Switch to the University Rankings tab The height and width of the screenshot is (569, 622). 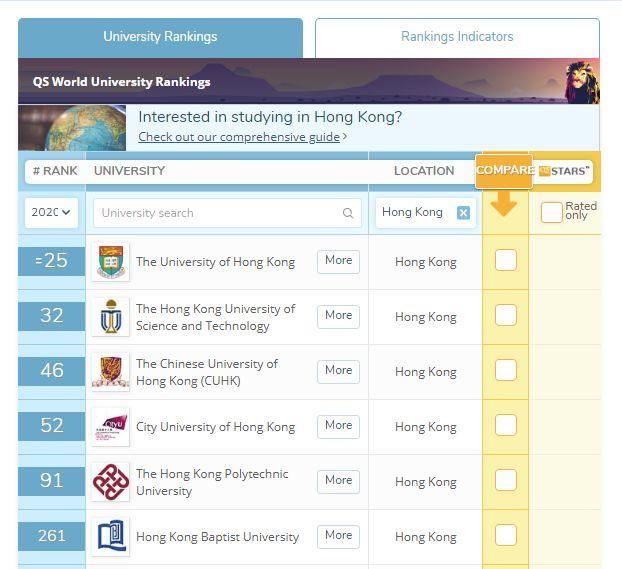[x=160, y=37]
